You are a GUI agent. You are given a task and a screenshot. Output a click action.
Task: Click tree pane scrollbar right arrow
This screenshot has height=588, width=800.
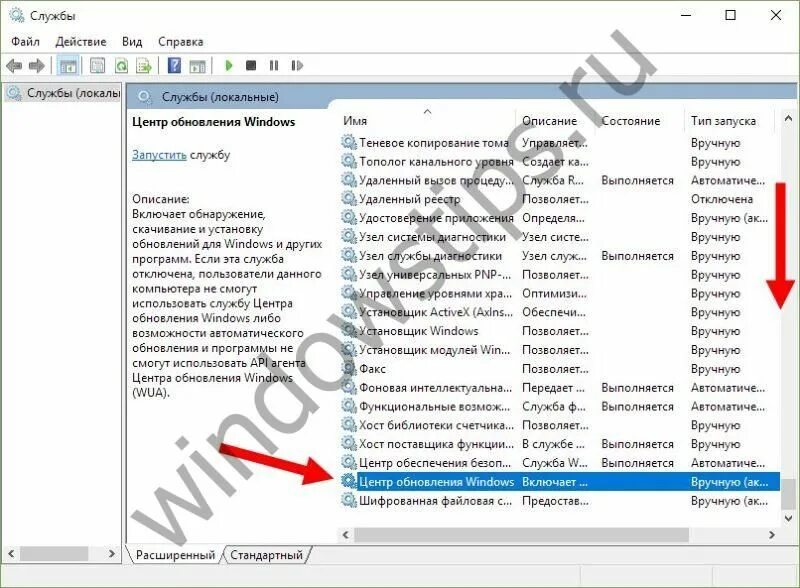click(112, 553)
